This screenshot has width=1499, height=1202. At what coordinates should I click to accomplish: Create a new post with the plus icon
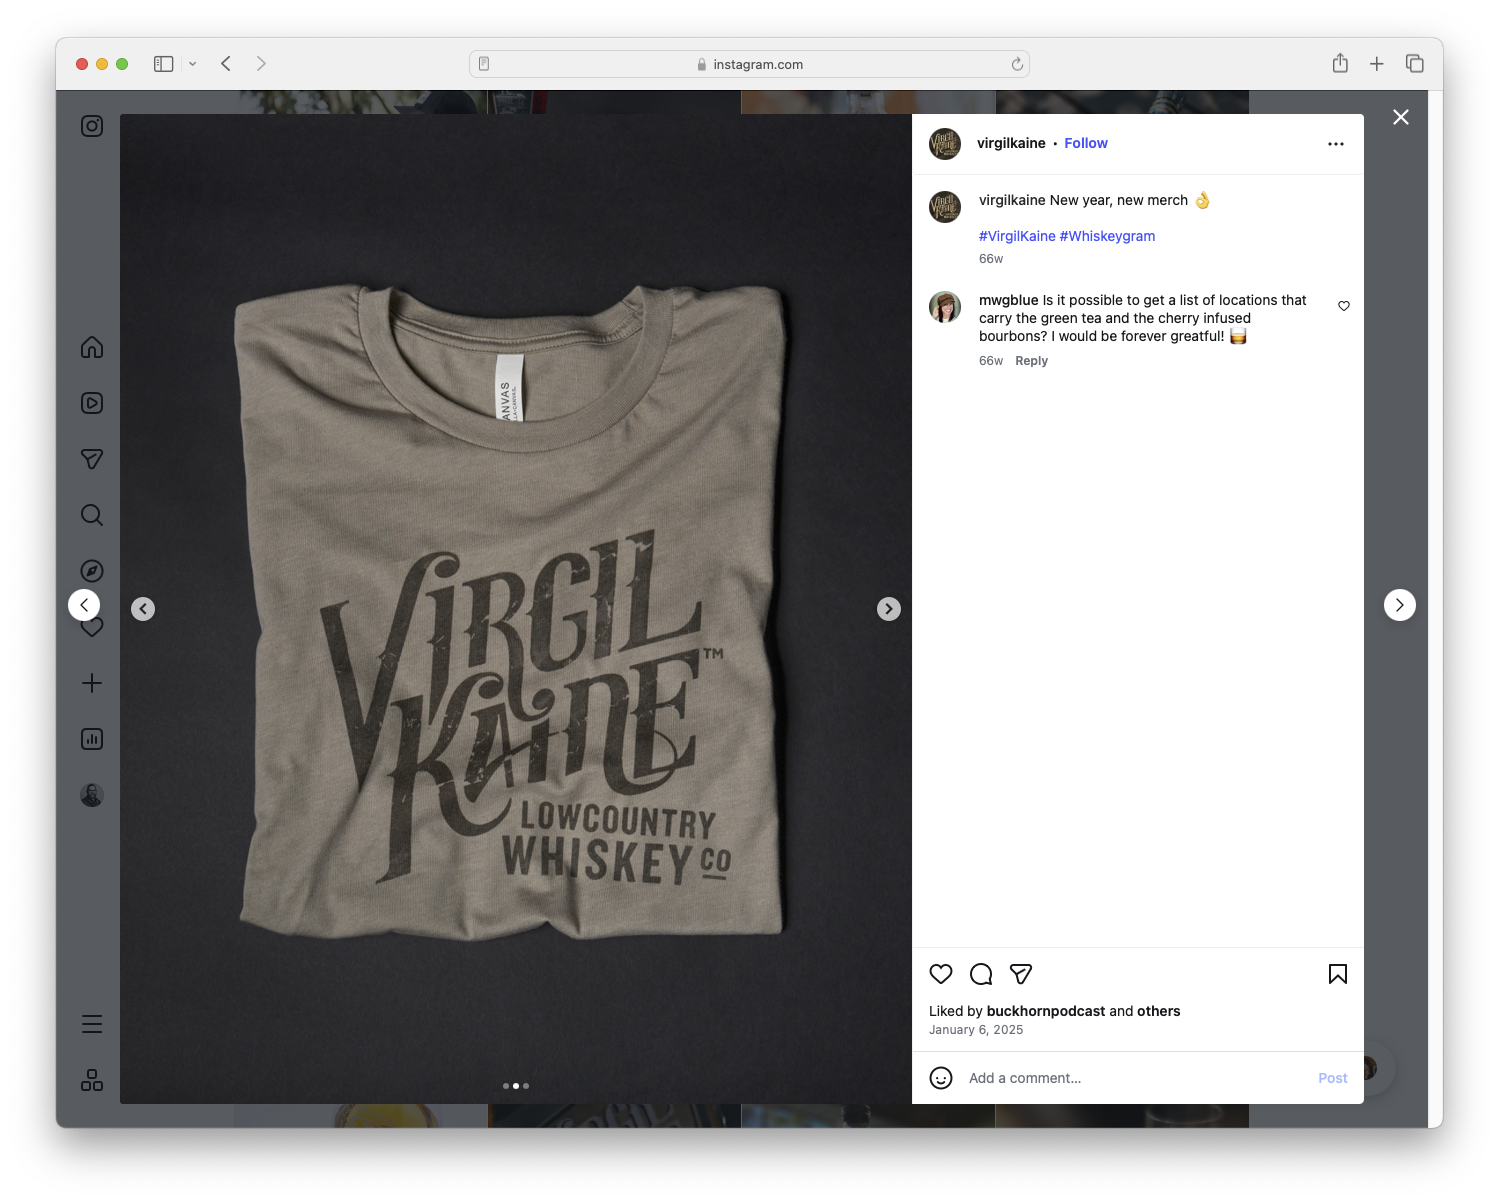pyautogui.click(x=91, y=683)
